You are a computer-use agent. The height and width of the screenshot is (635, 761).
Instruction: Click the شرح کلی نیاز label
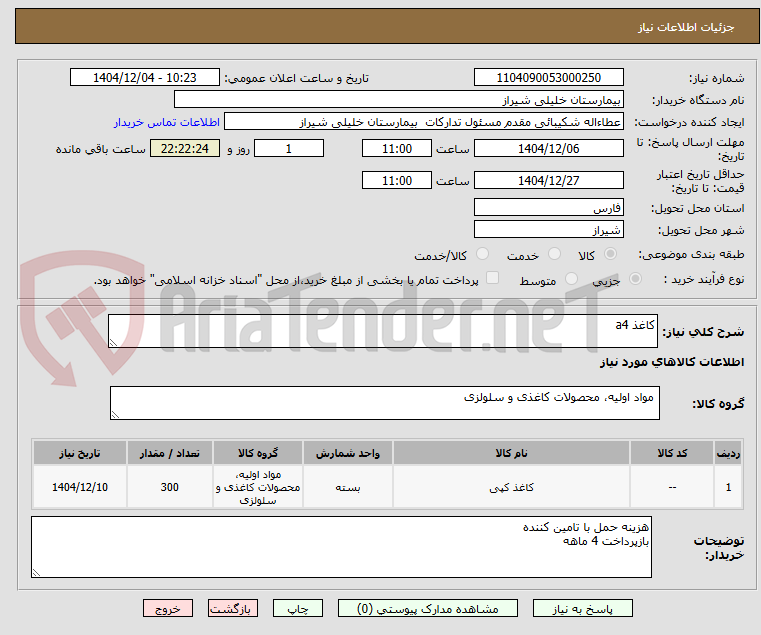coord(703,332)
